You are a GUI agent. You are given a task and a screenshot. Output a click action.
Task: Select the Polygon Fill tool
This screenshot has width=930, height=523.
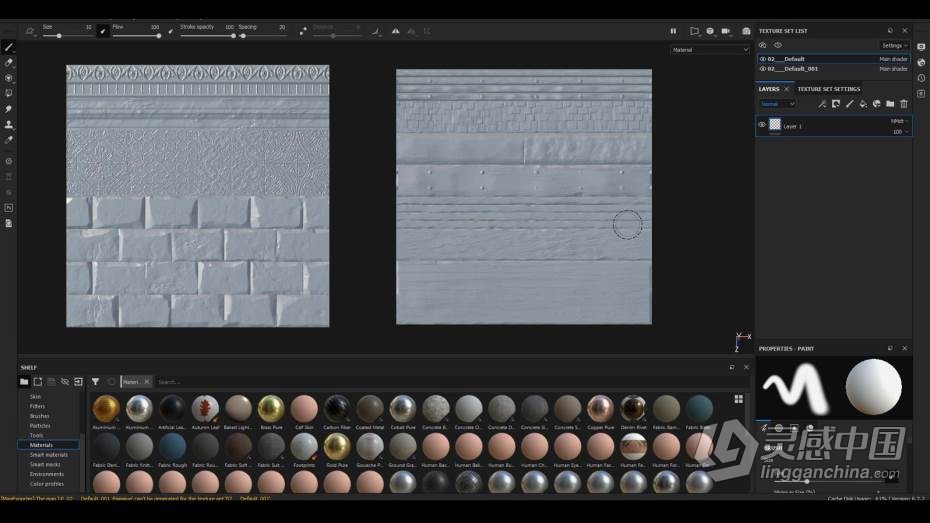tap(9, 93)
